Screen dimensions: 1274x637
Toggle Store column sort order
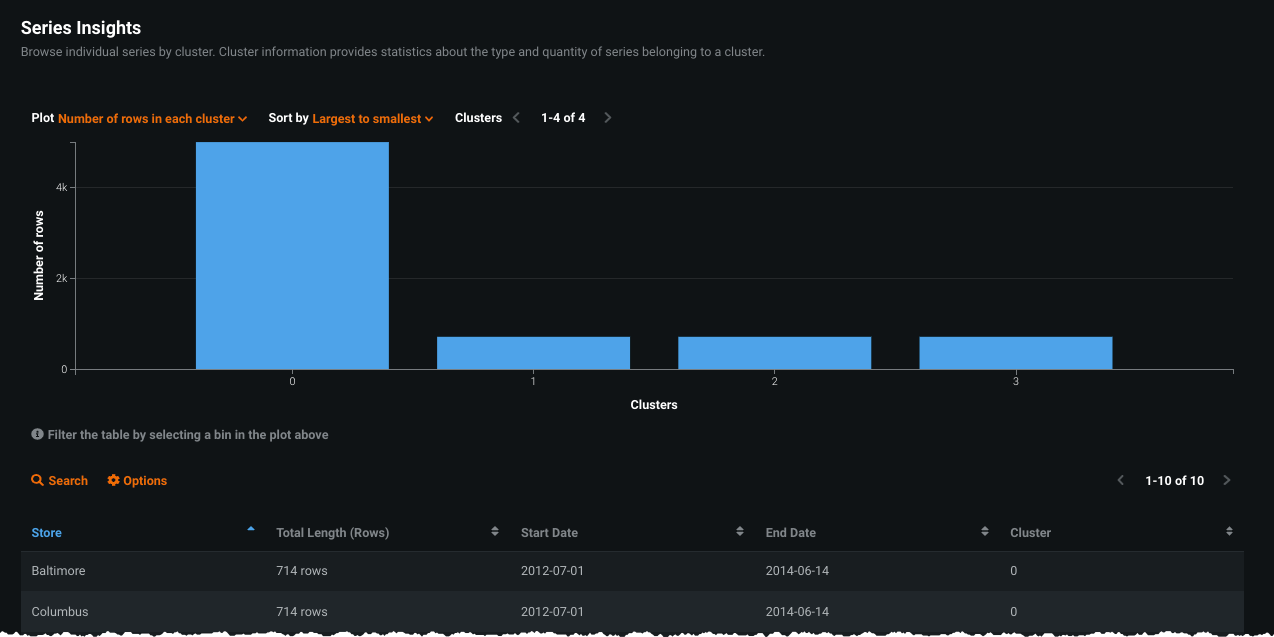click(250, 531)
